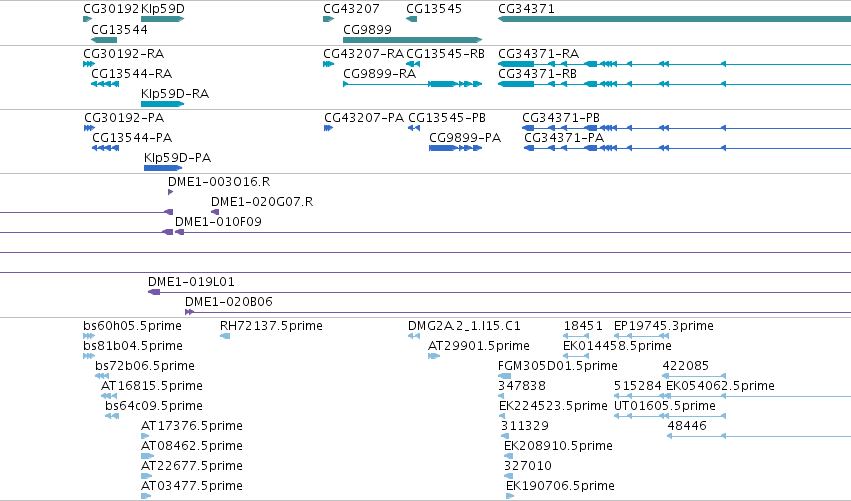Select the DME1-019L01 feature label

coord(192,282)
